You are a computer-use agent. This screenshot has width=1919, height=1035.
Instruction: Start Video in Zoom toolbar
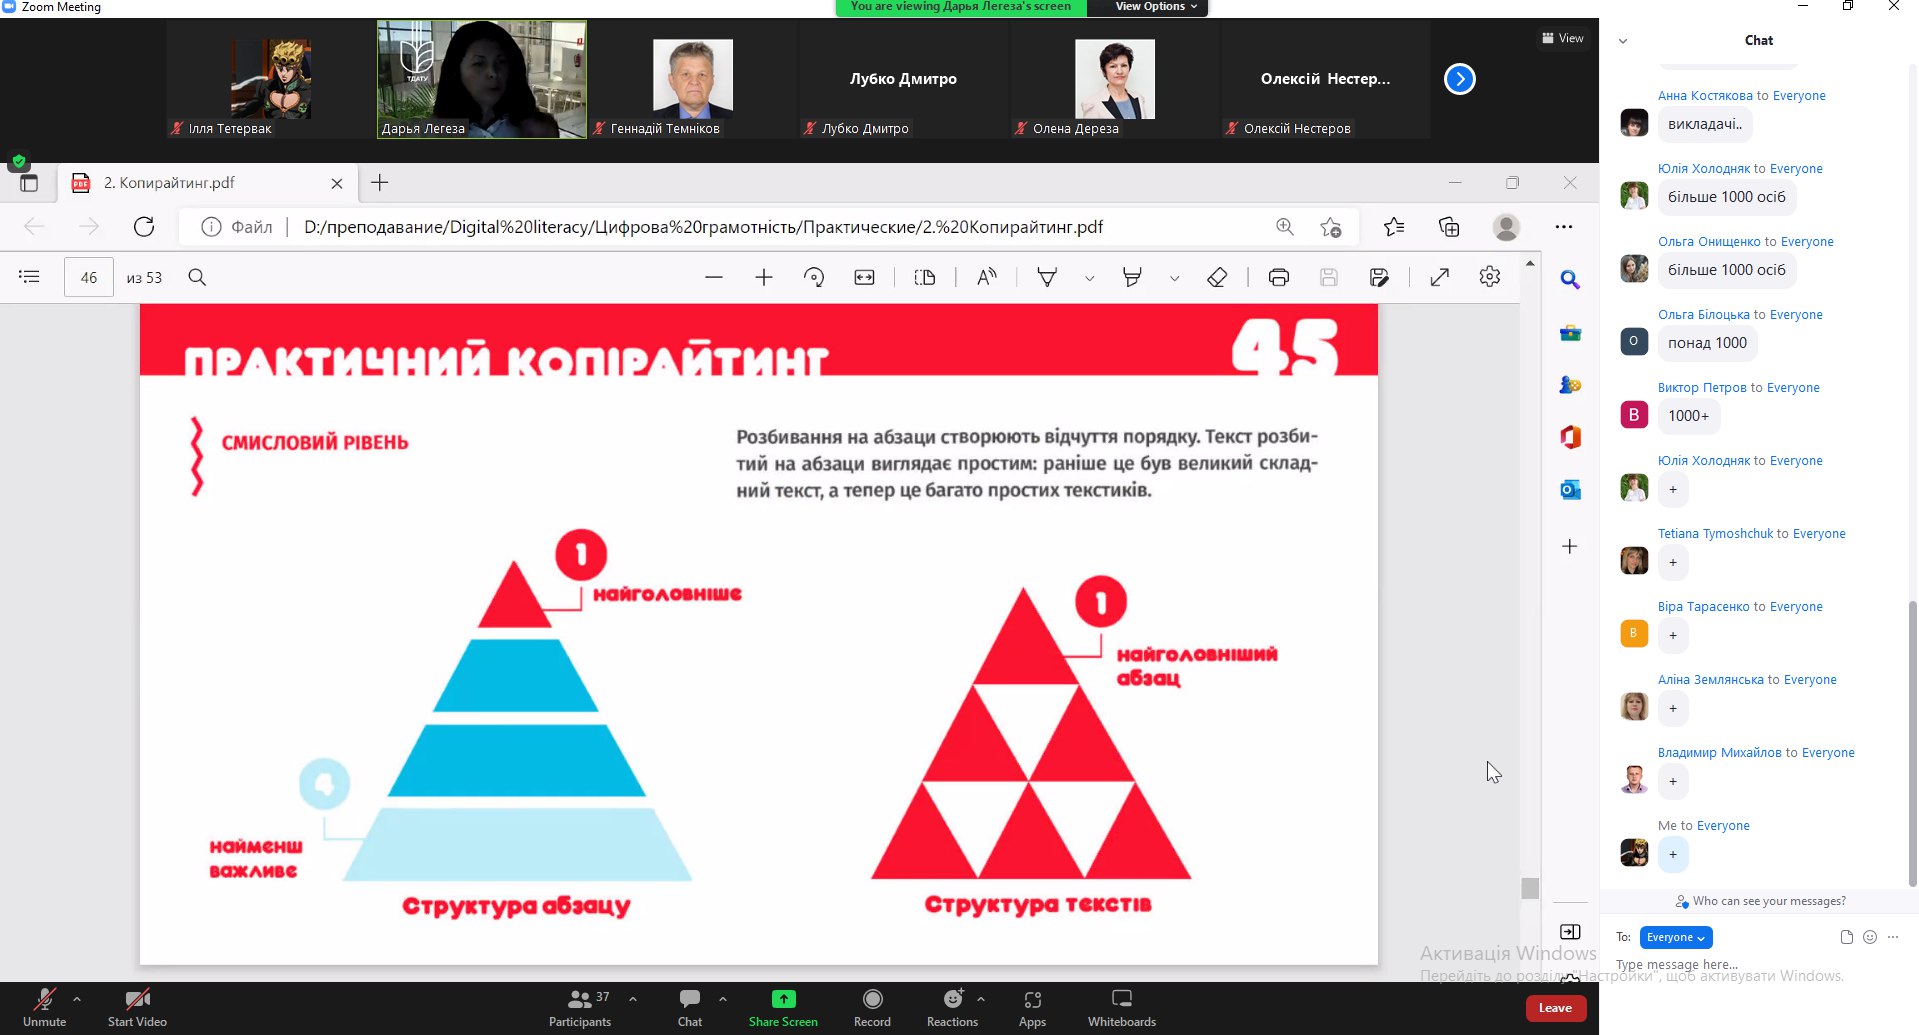coord(137,1007)
